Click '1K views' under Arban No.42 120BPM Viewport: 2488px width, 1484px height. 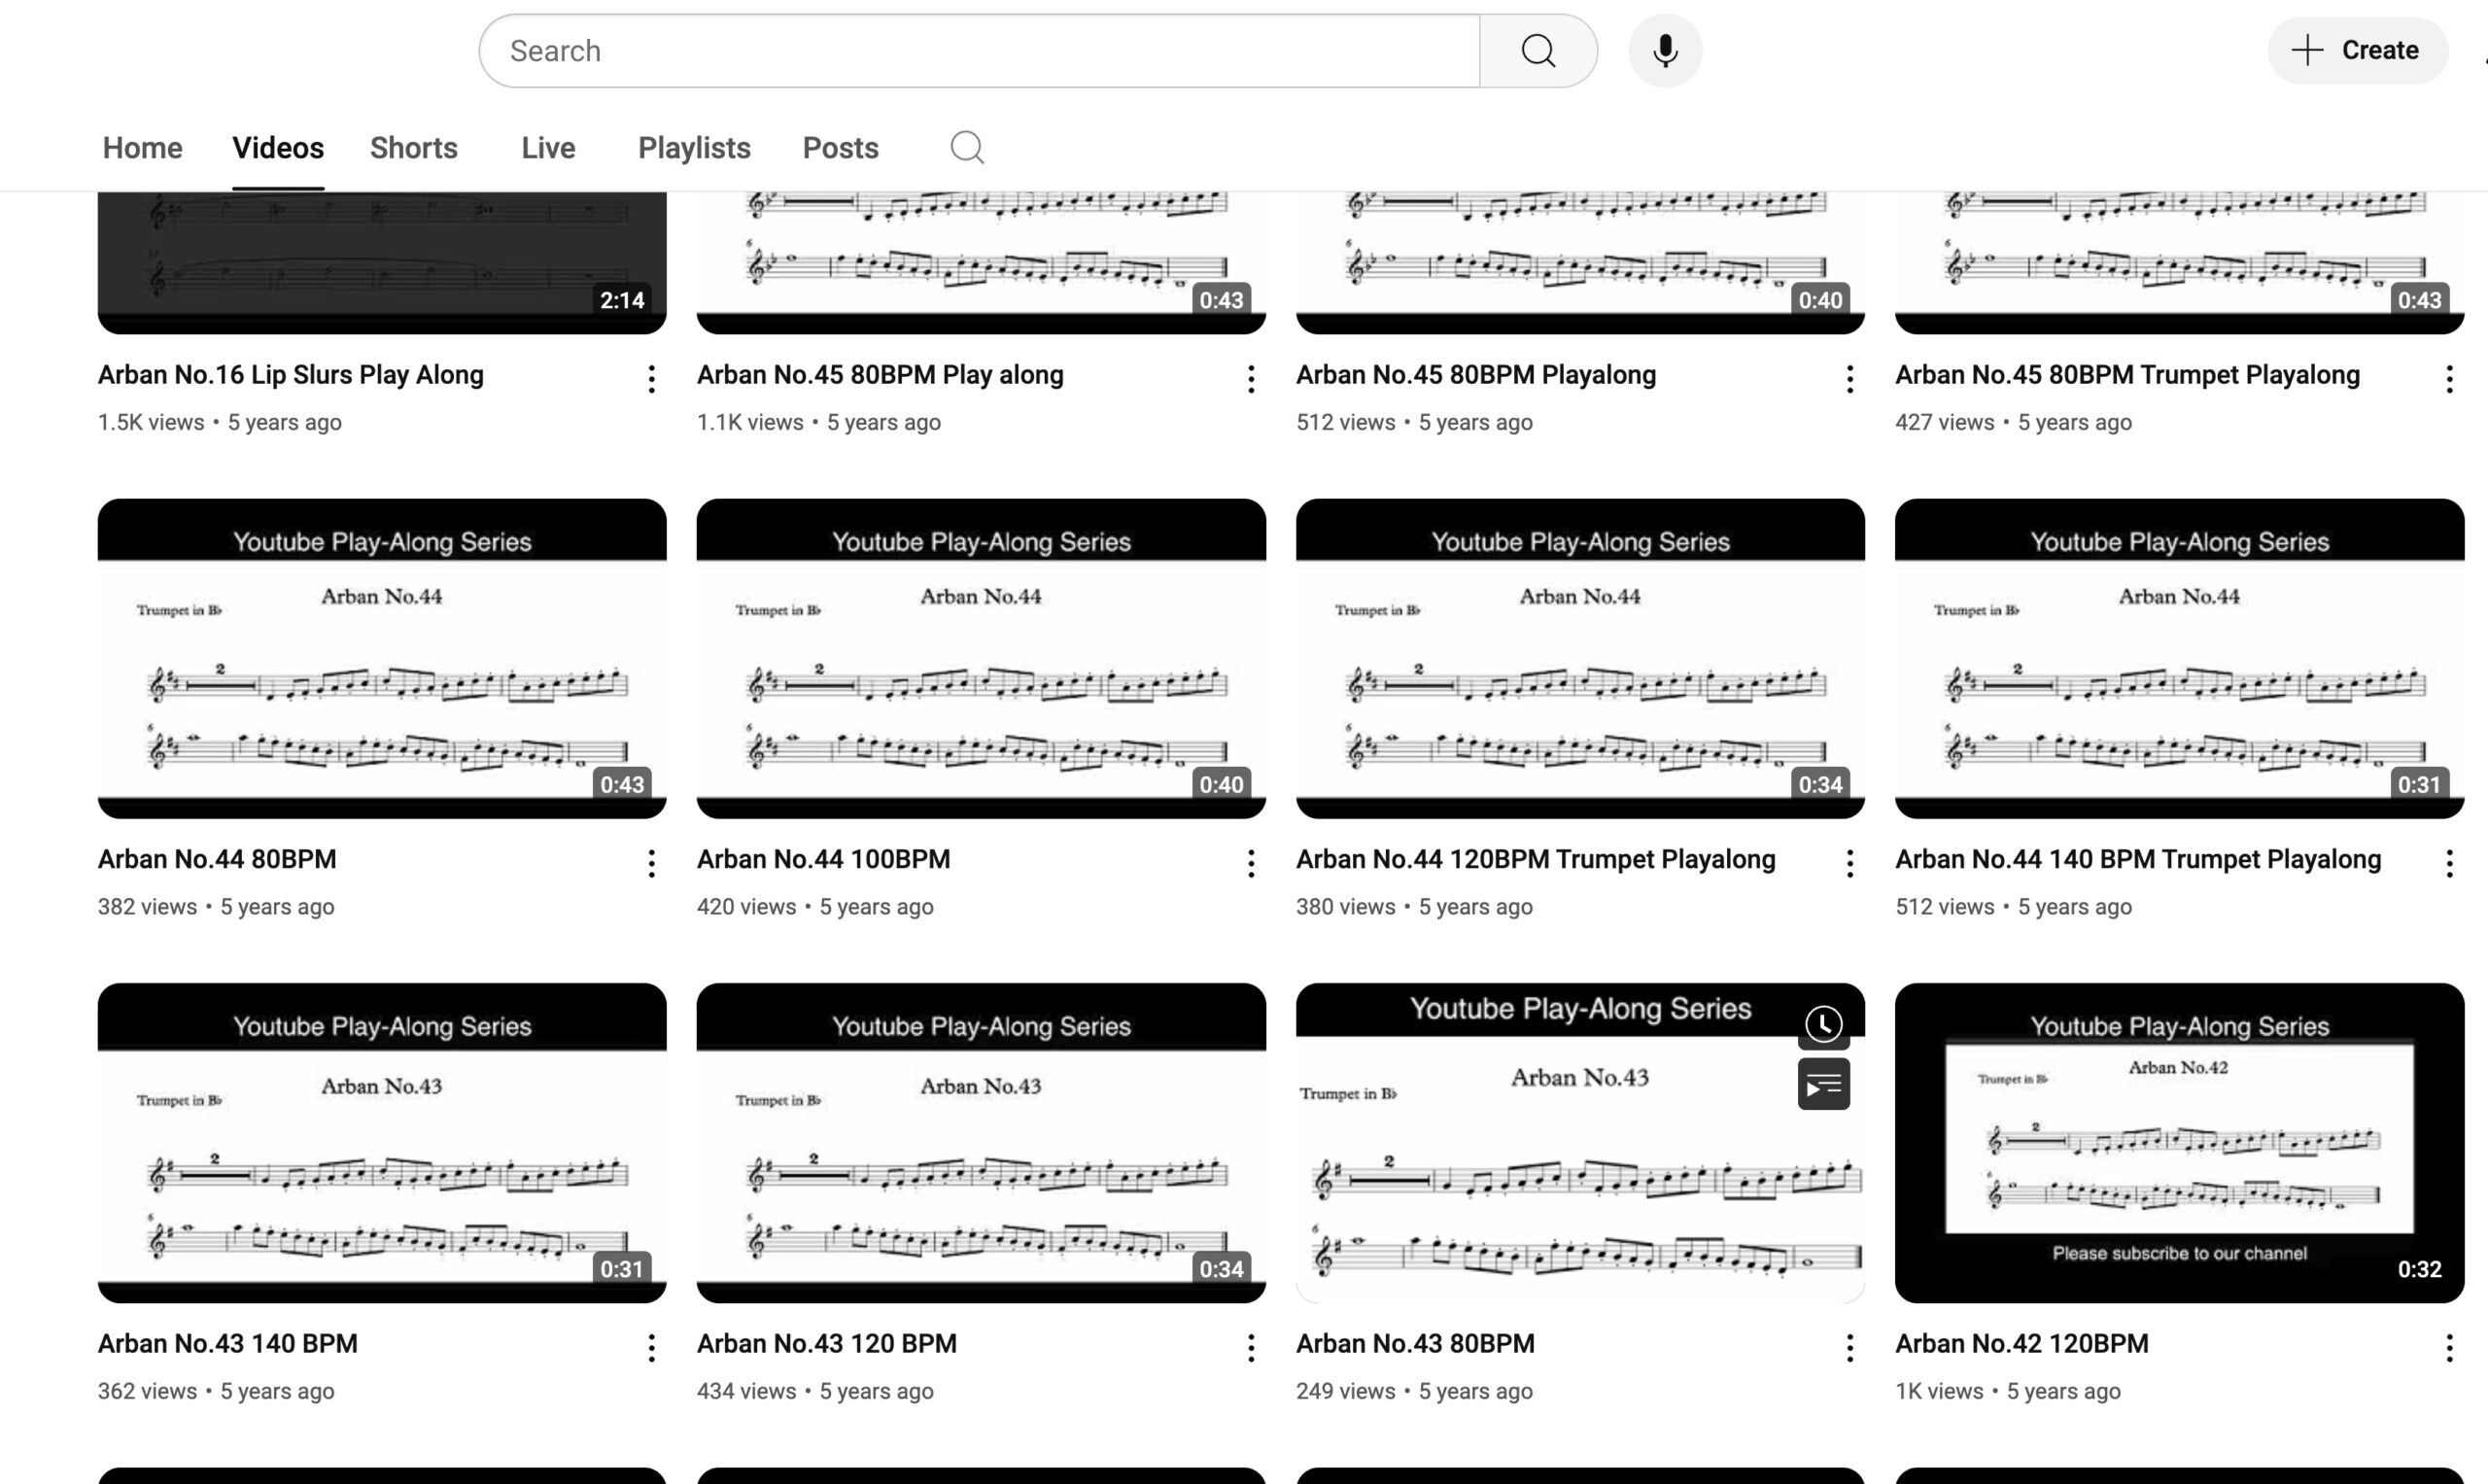[1939, 1391]
